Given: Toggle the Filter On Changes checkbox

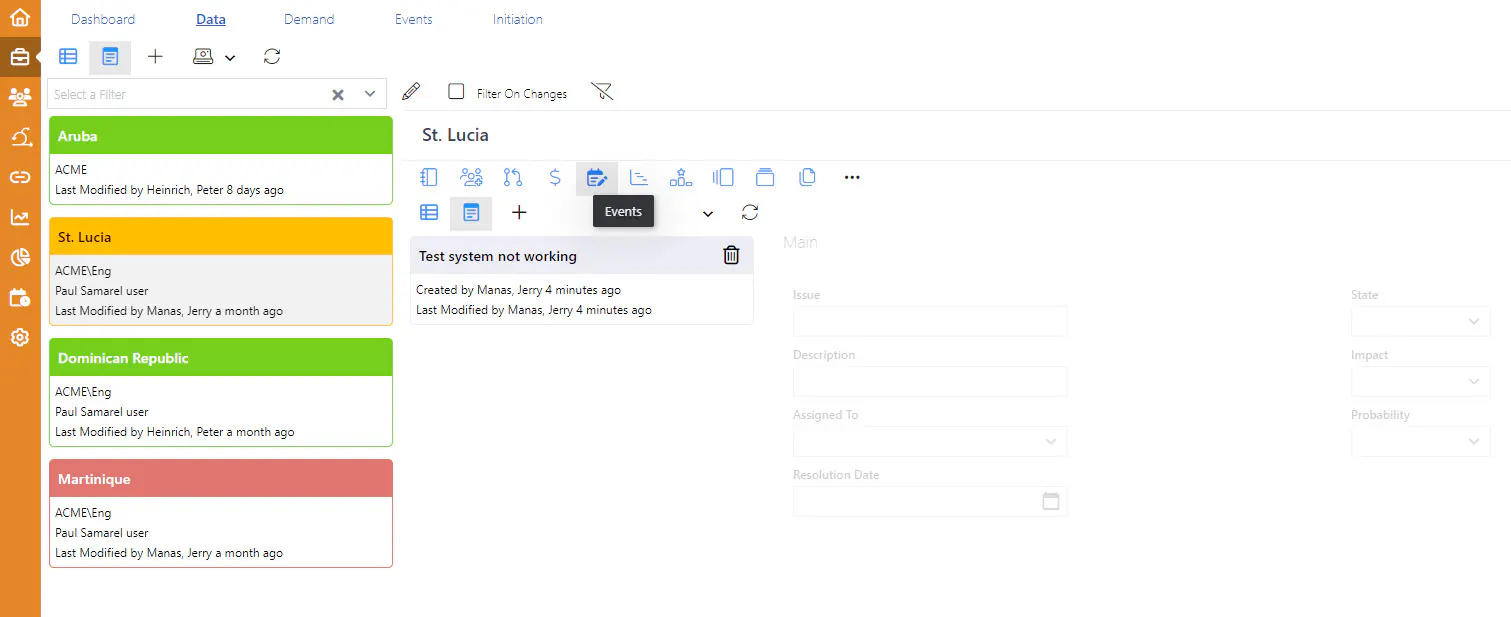Looking at the screenshot, I should (456, 92).
